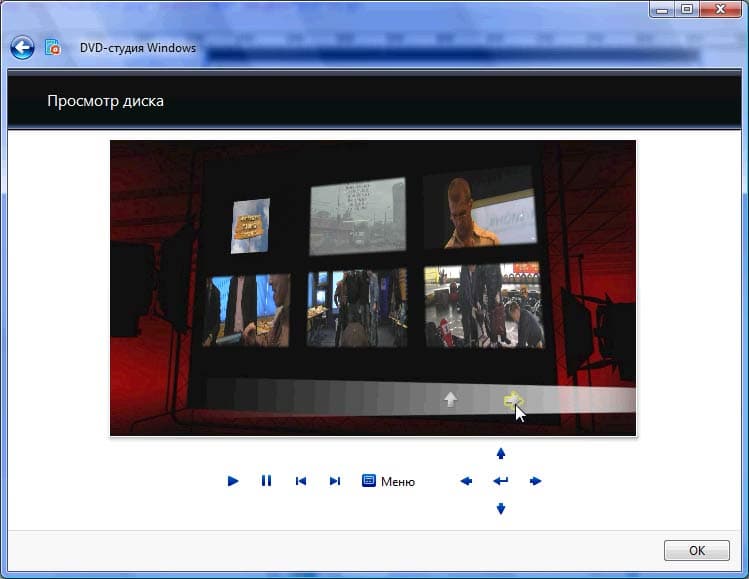Open the disc menu with the Меню icon
The width and height of the screenshot is (749, 579).
tap(369, 481)
